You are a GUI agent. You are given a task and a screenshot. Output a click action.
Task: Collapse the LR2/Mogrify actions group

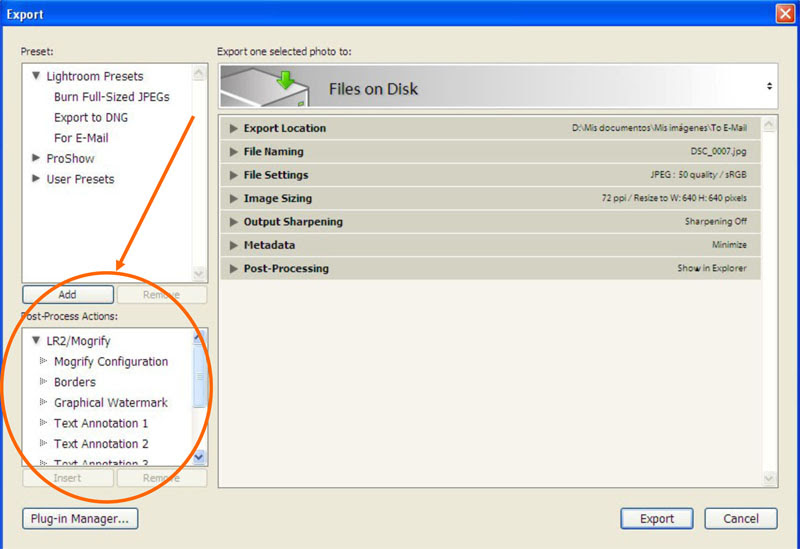36,340
